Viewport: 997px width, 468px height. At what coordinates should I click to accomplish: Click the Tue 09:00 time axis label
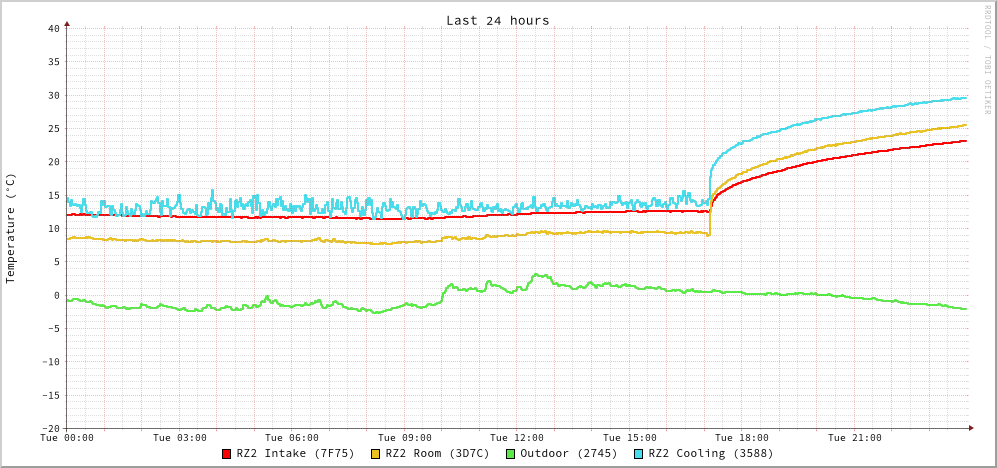click(405, 438)
